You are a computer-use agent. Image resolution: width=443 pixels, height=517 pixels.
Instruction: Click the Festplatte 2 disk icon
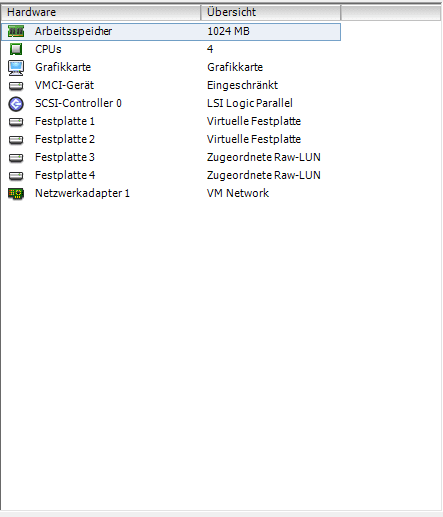tap(16, 140)
